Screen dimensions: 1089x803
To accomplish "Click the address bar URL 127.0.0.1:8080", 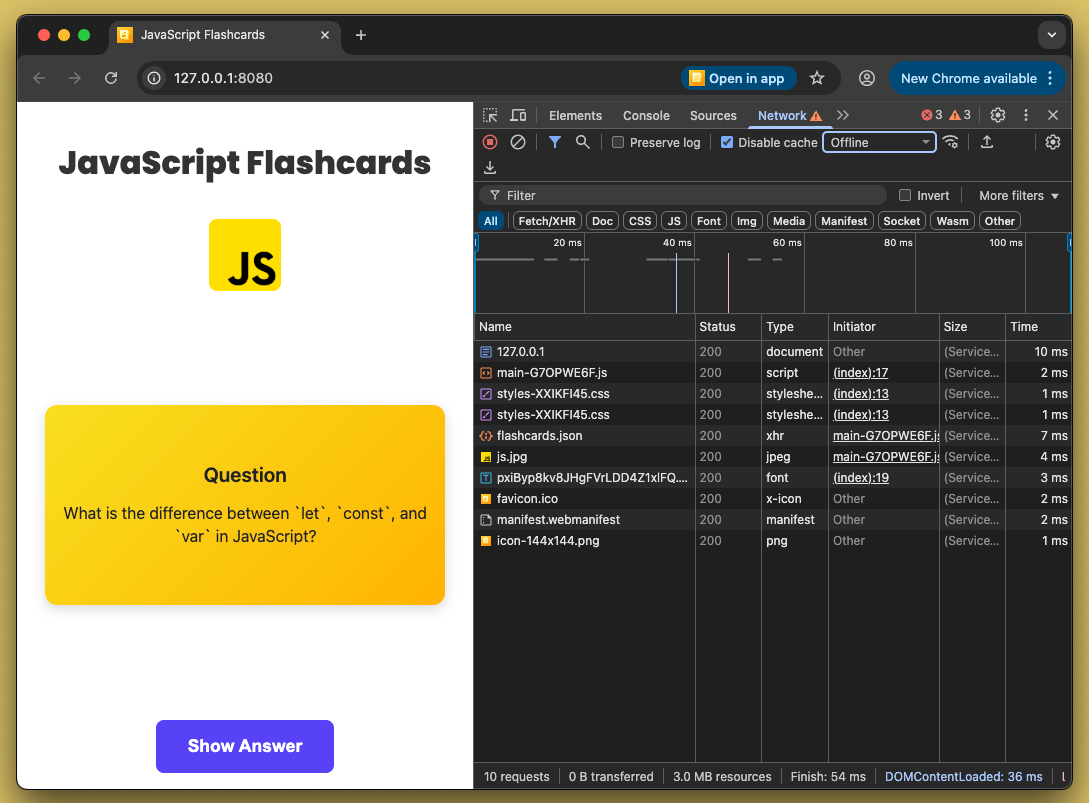I will point(223,78).
